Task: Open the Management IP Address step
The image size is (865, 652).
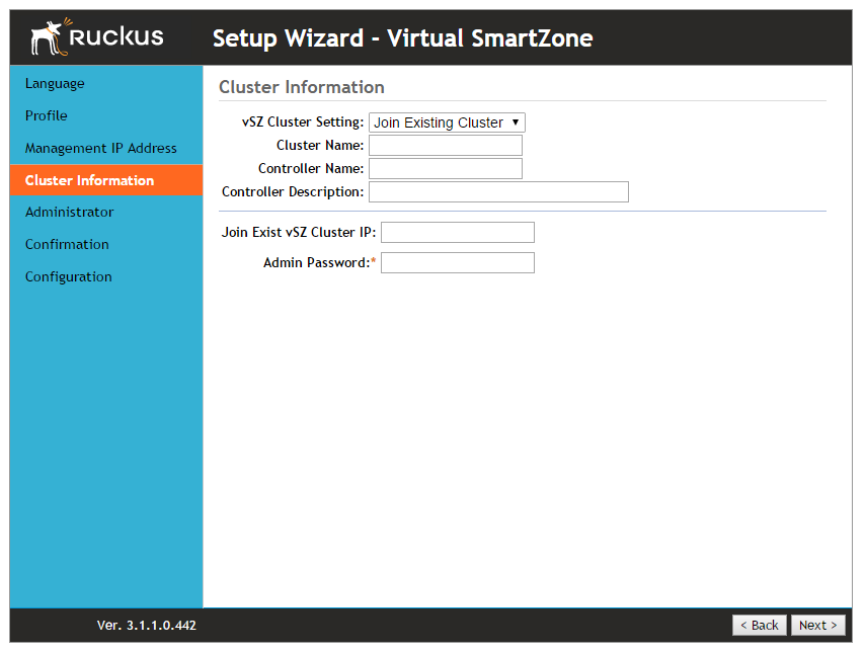Action: click(x=101, y=148)
